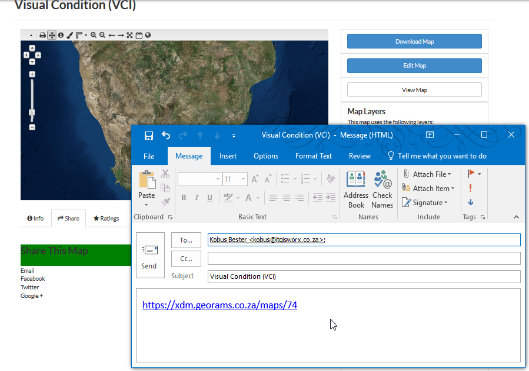Image resolution: width=529 pixels, height=371 pixels.
Task: Open the numbering style dropdown arrow
Action: tap(315, 179)
